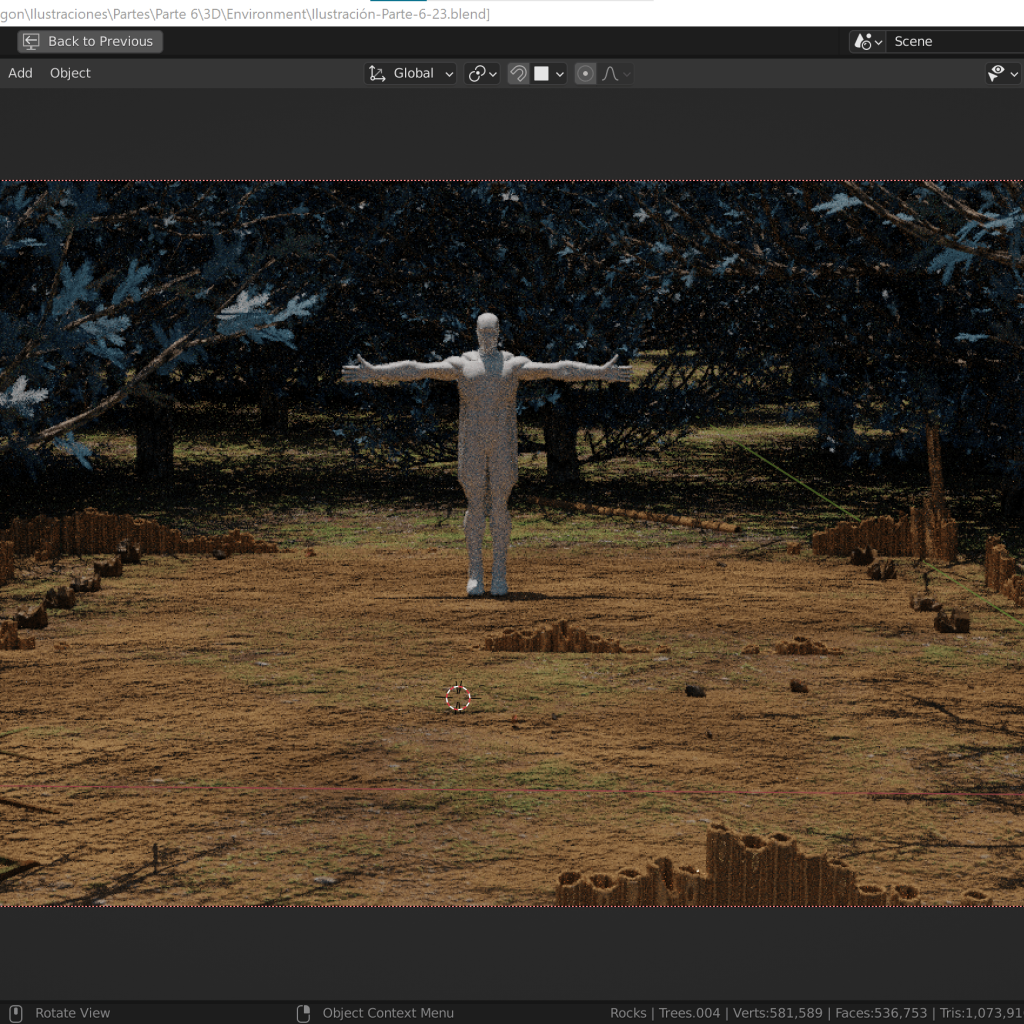Expand the Global transform orientation dropdown
Viewport: 1024px width, 1024px height.
[411, 73]
